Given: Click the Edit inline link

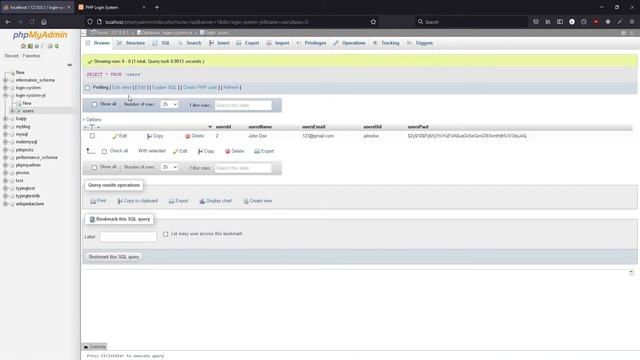Looking at the screenshot, I should tap(122, 87).
